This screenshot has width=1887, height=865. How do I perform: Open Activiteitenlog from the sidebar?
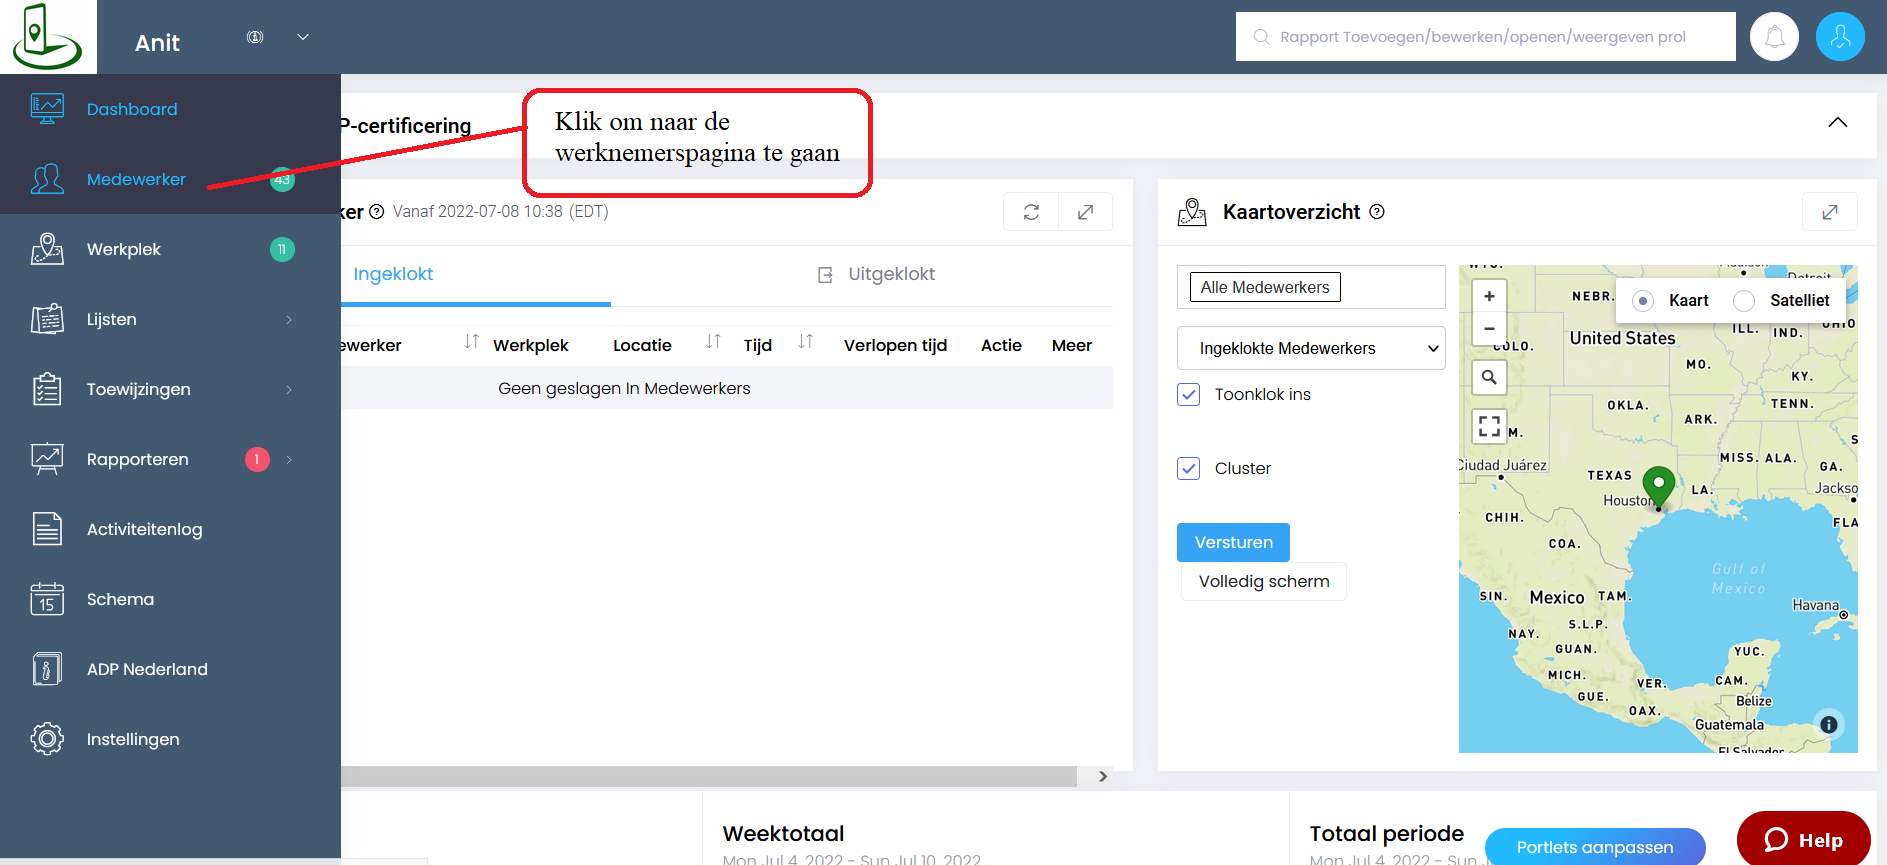click(x=144, y=529)
